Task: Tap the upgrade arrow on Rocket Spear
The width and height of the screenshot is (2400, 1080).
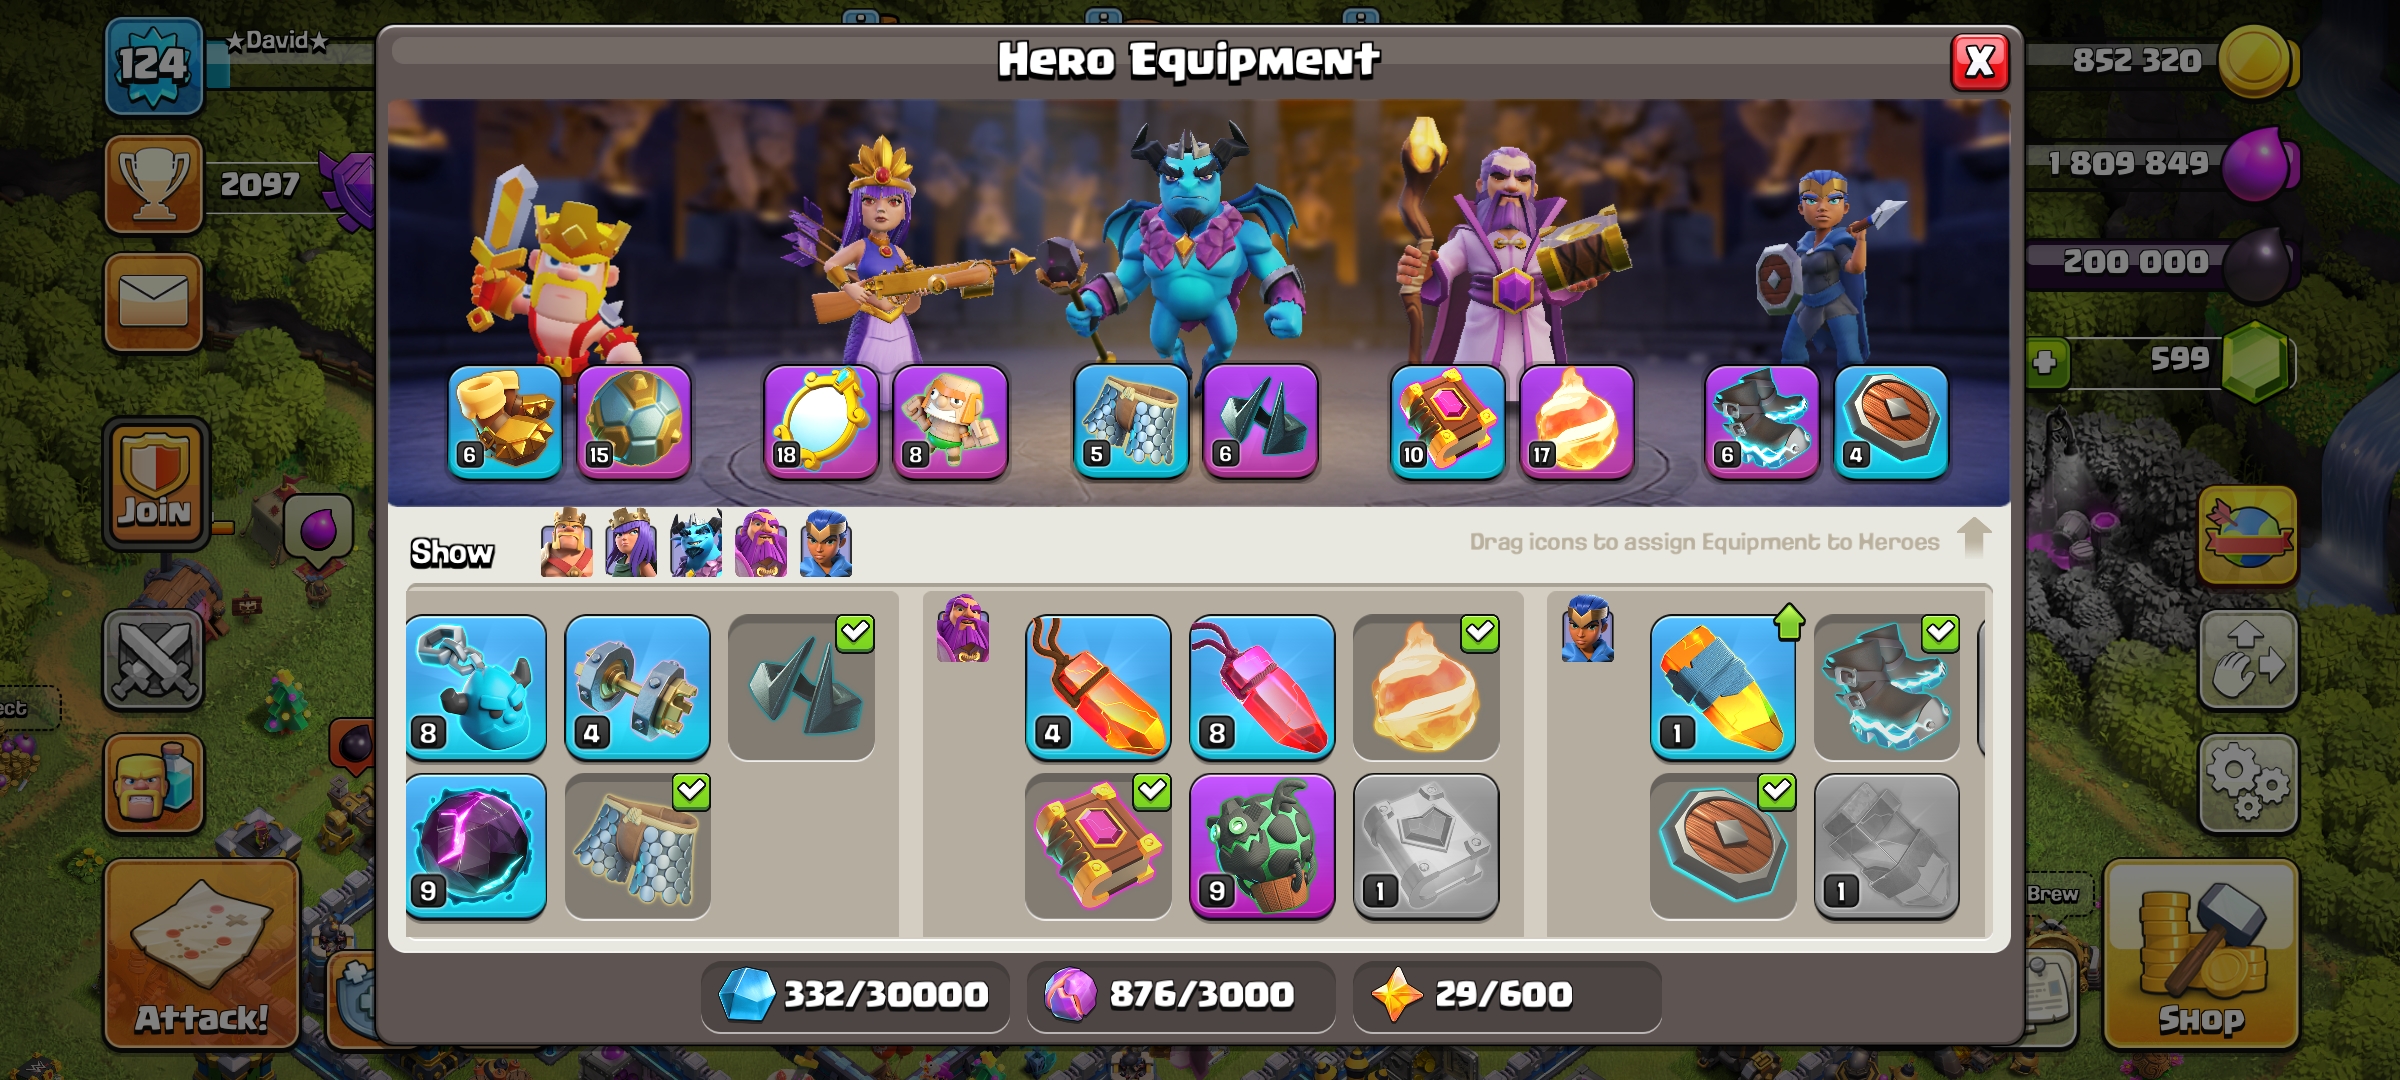Action: (x=1789, y=622)
